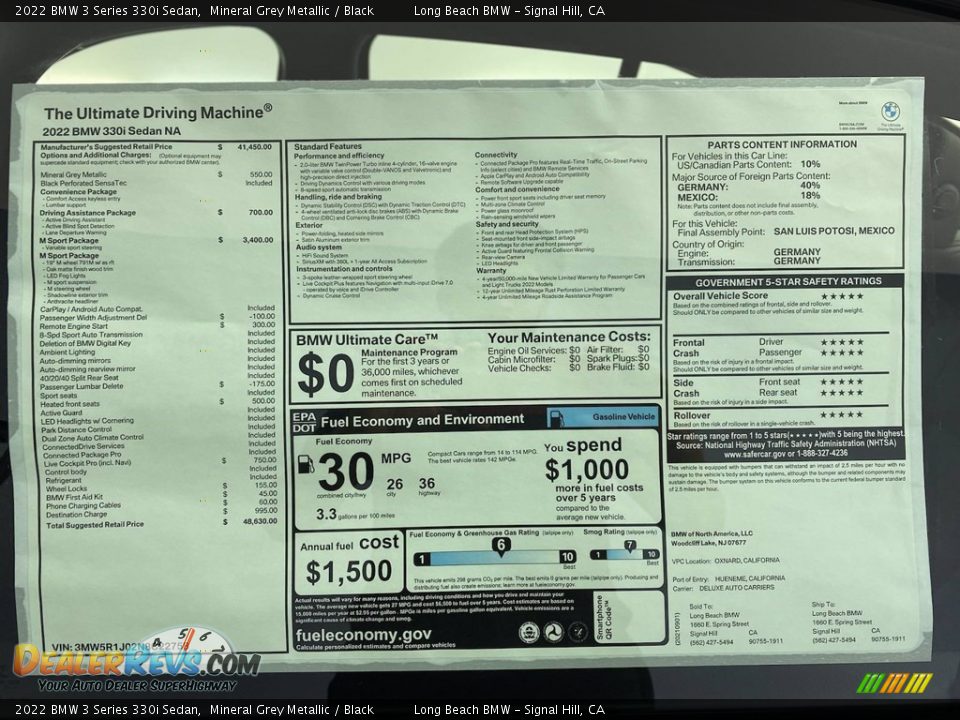Click "Performance and efficiency" subheading
This screenshot has height=720, width=960.
[x=339, y=156]
